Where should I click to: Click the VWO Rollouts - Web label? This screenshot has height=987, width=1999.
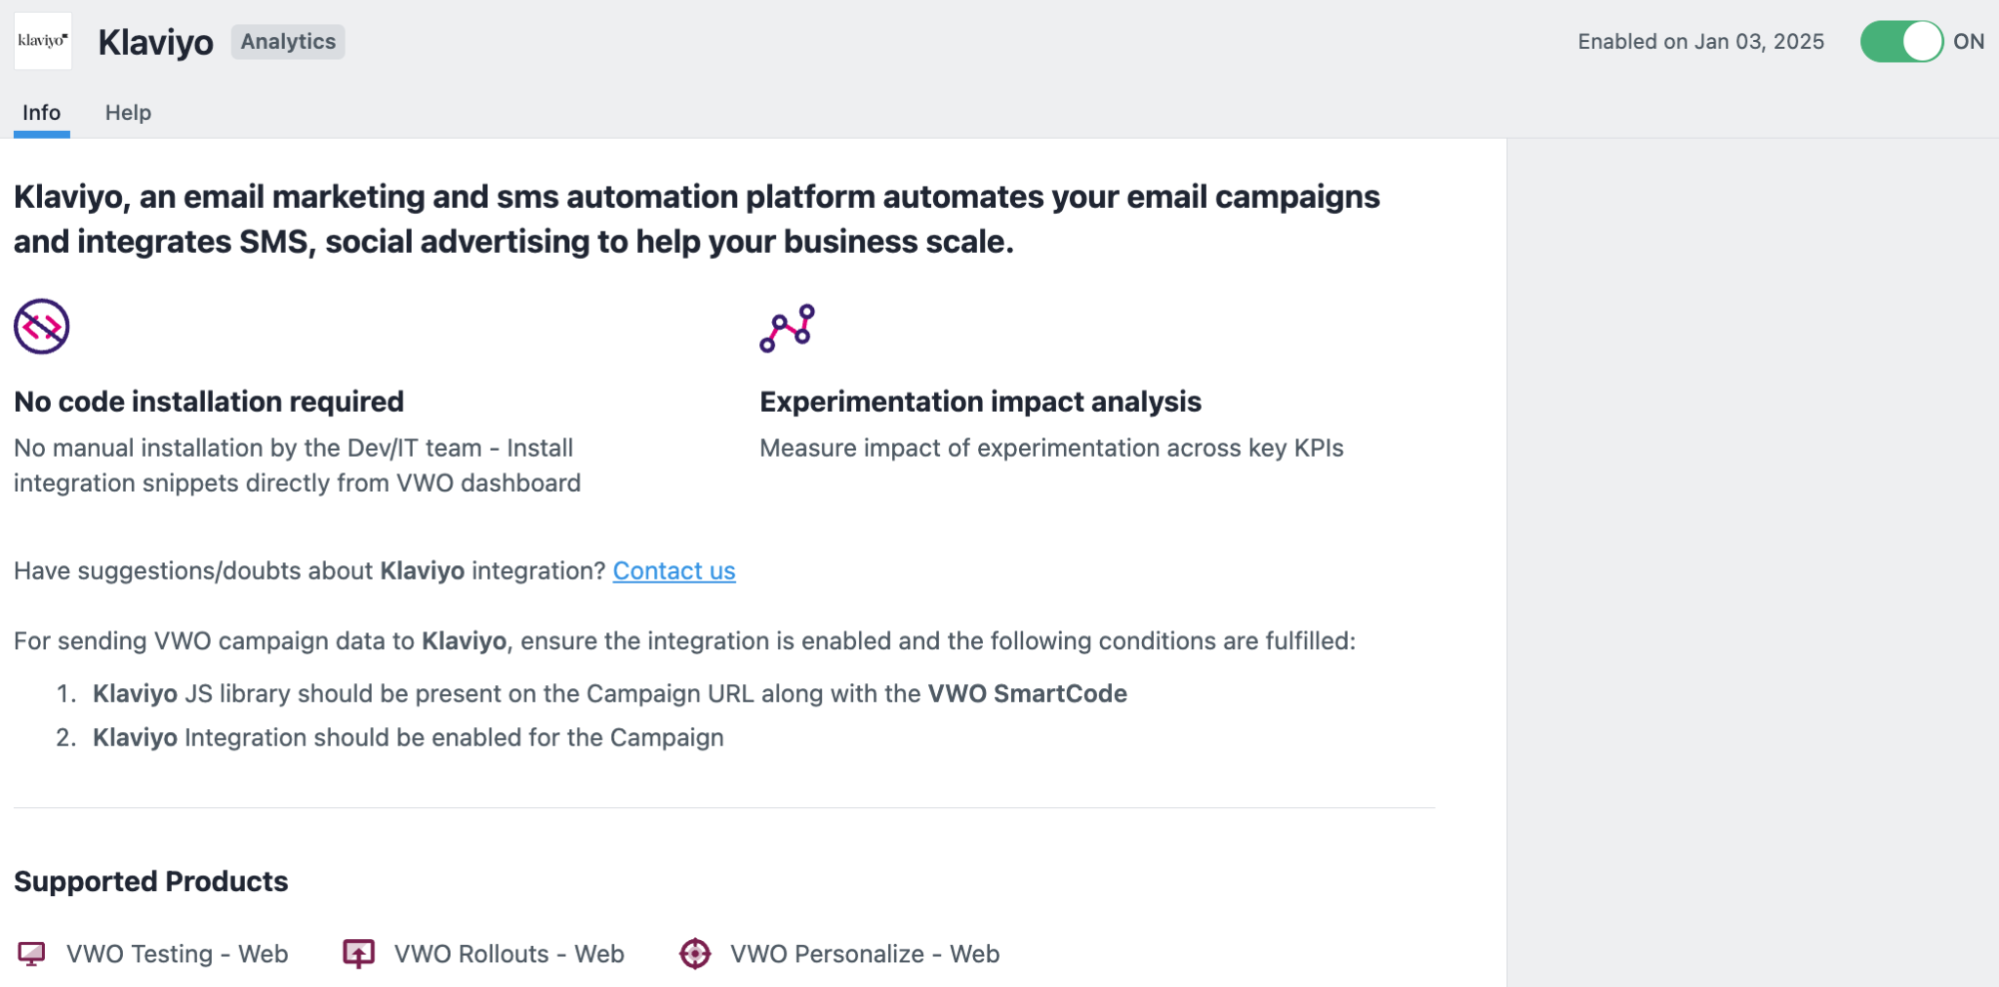[x=509, y=954]
